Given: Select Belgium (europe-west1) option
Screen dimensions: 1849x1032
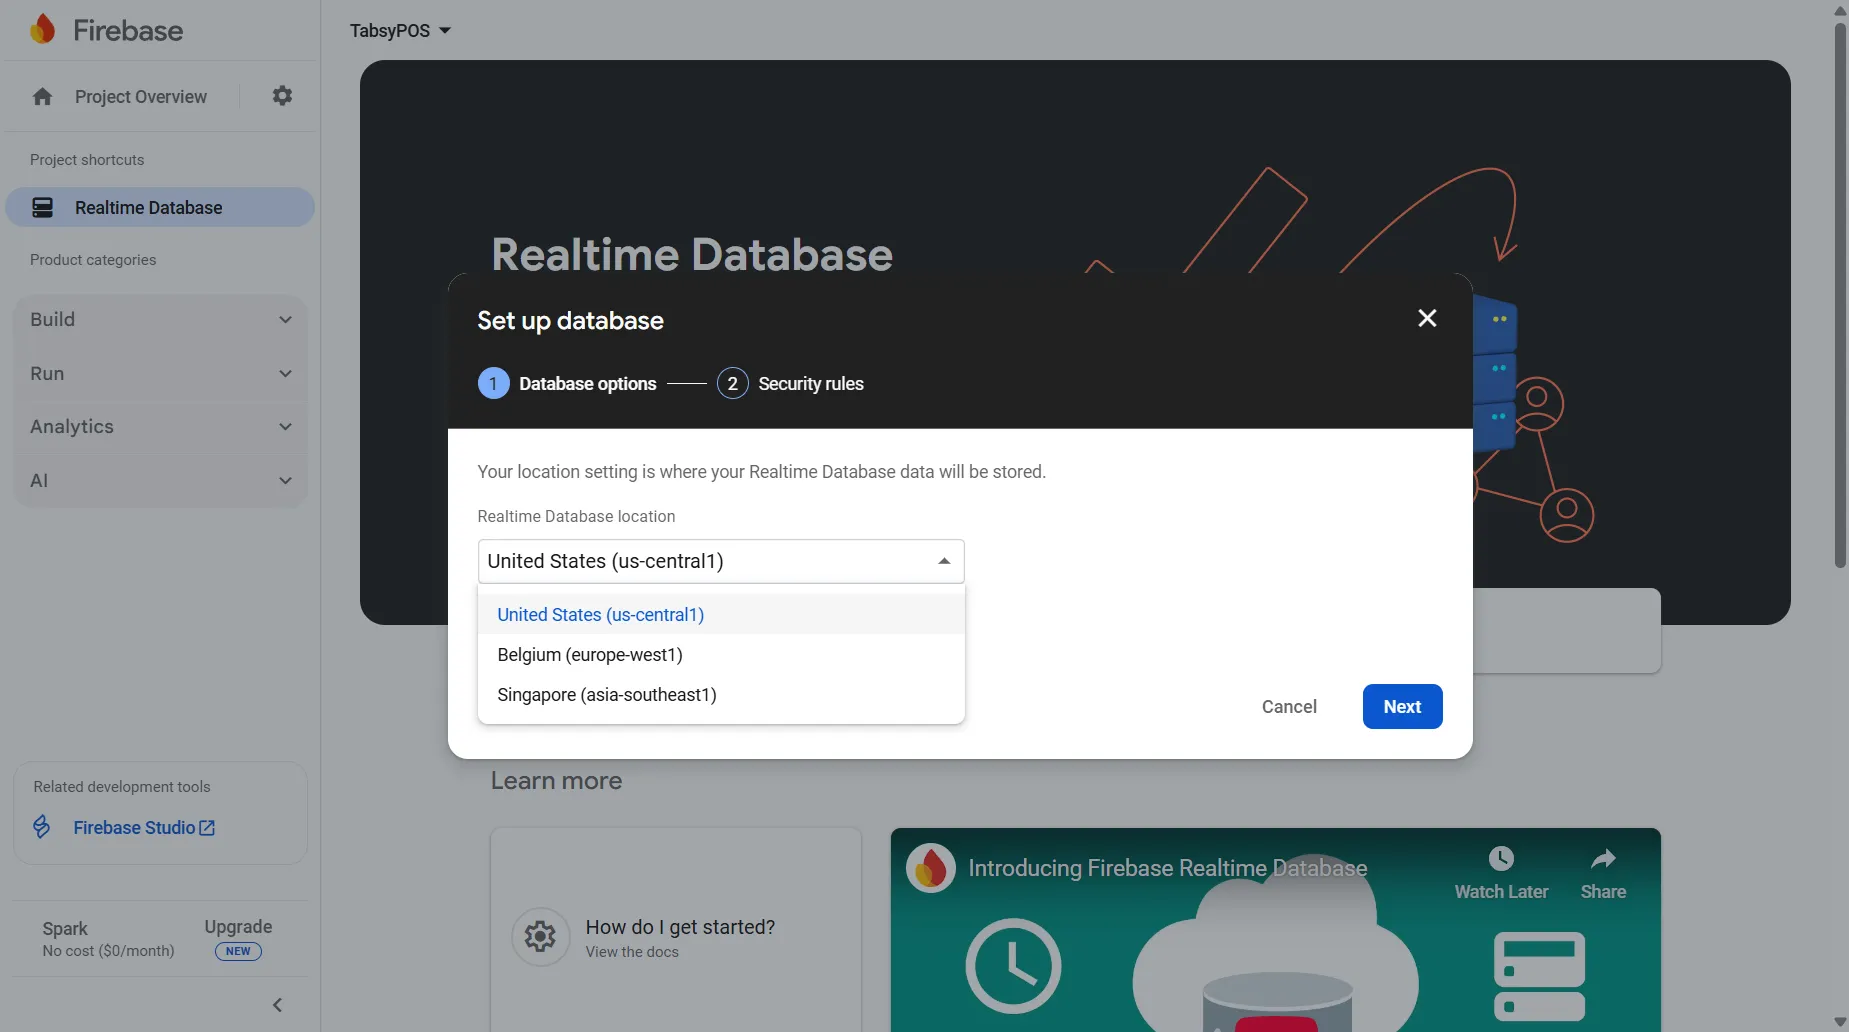Looking at the screenshot, I should click(721, 655).
